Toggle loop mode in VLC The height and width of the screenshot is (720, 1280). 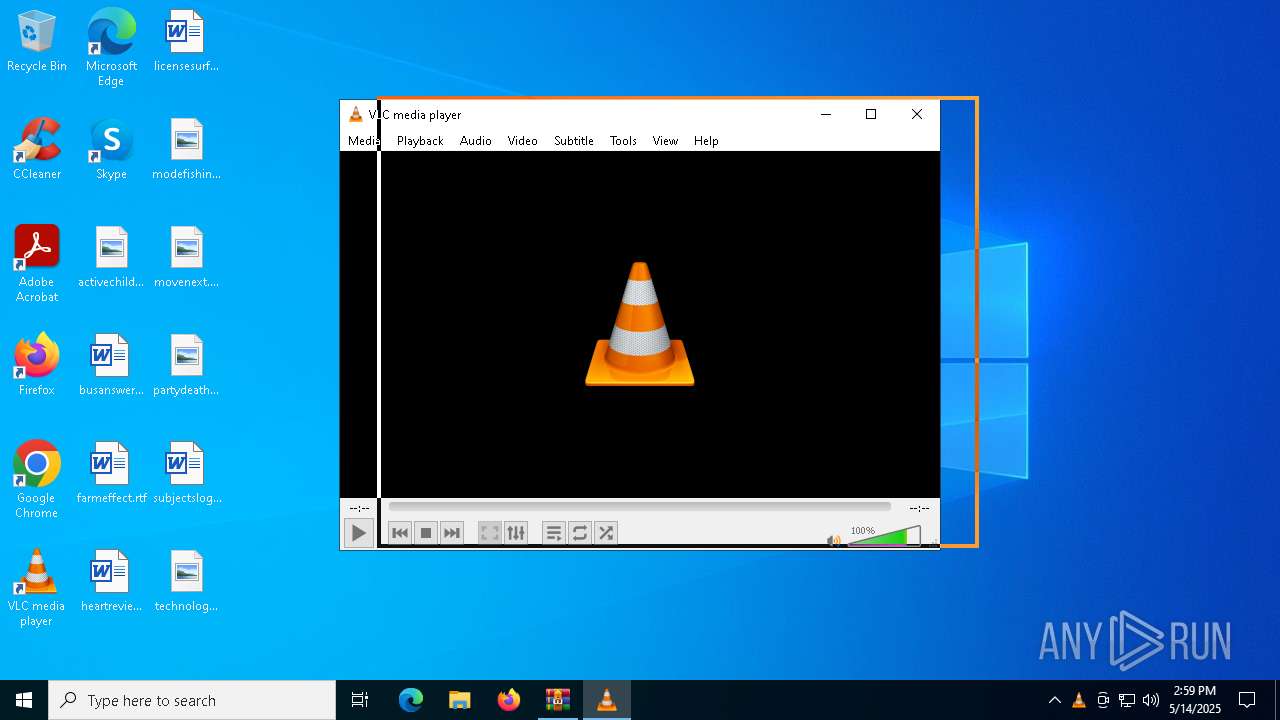click(x=580, y=533)
